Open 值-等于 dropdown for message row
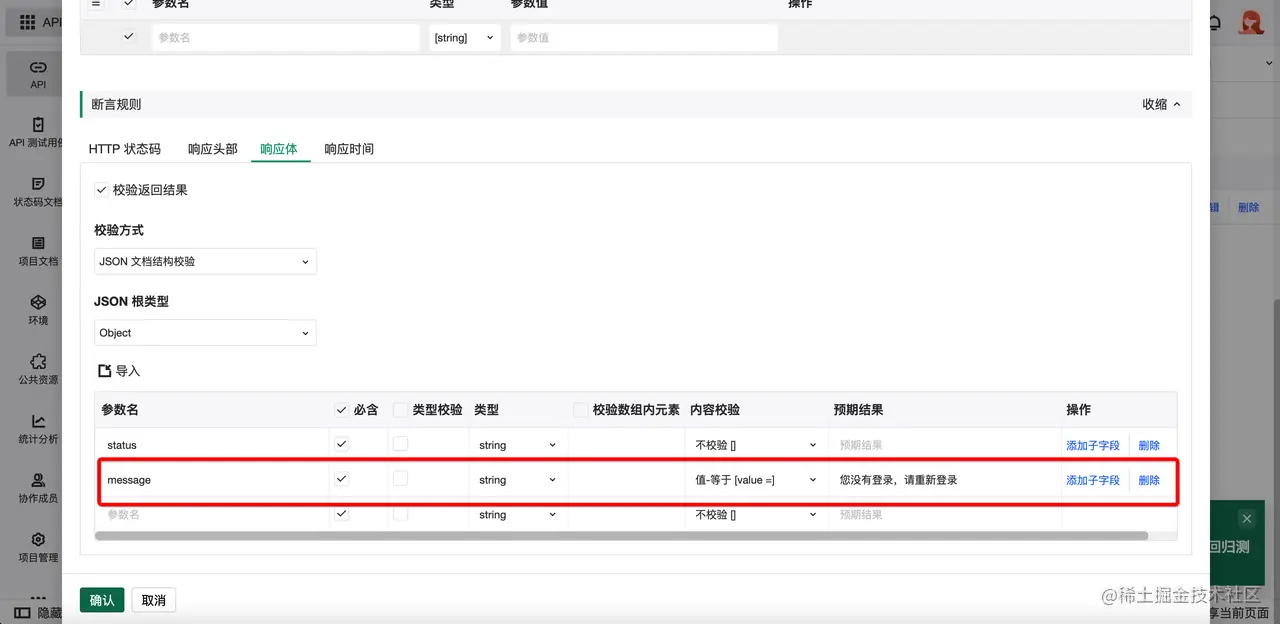The height and width of the screenshot is (624, 1280). tap(755, 480)
